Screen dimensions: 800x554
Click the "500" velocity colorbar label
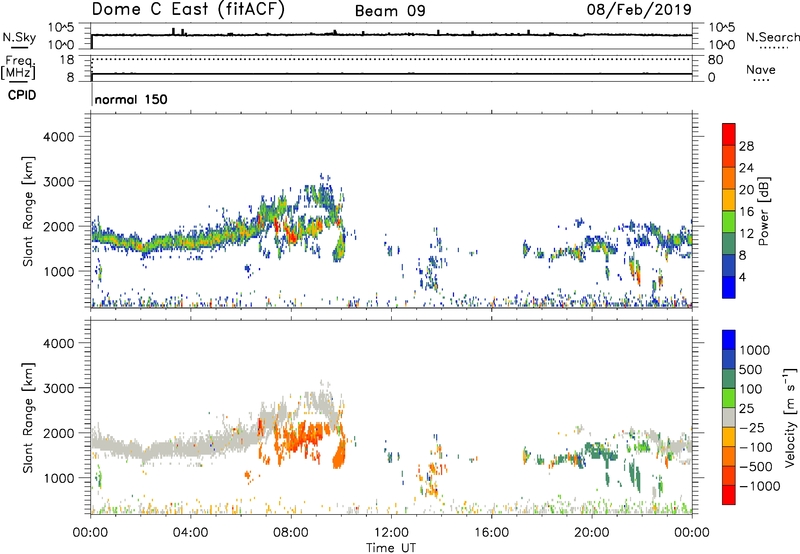point(752,369)
